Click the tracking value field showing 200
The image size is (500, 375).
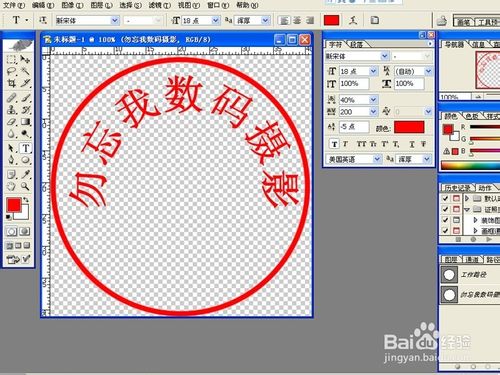(354, 112)
